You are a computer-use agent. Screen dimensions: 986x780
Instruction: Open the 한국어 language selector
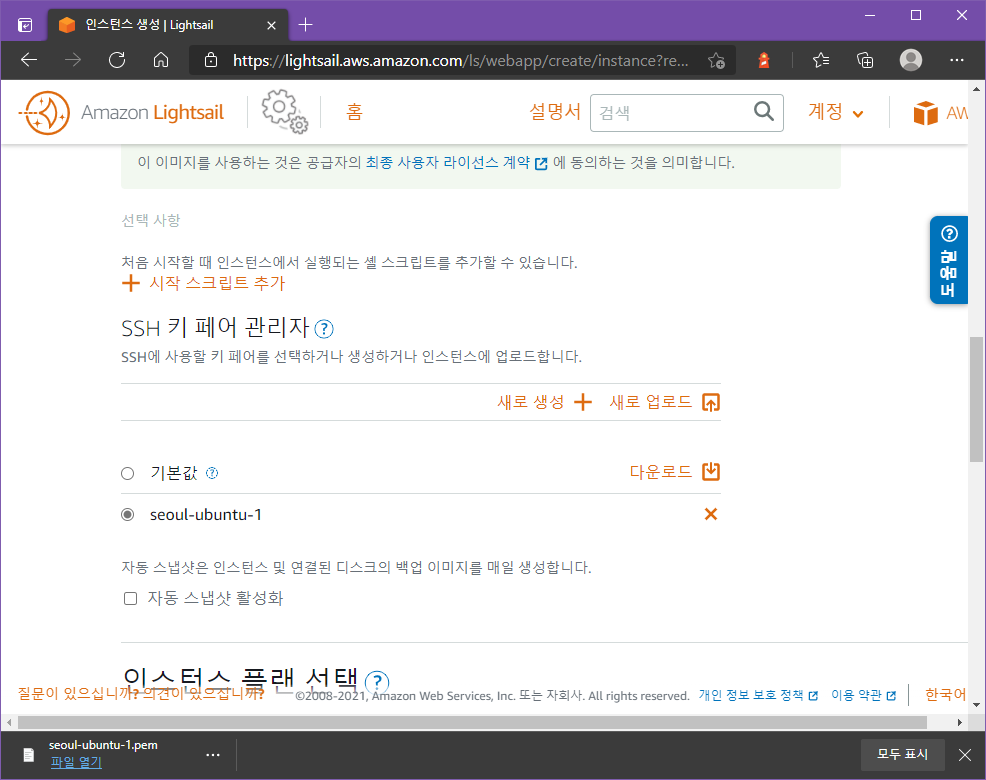(x=945, y=694)
